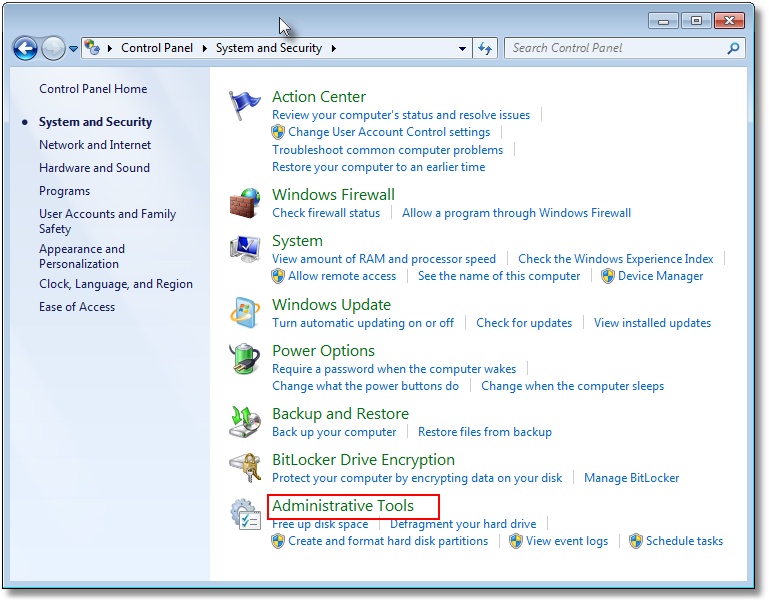This screenshot has width=769, height=603.
Task: Click Allow a program through Windows Firewall
Action: [x=516, y=213]
